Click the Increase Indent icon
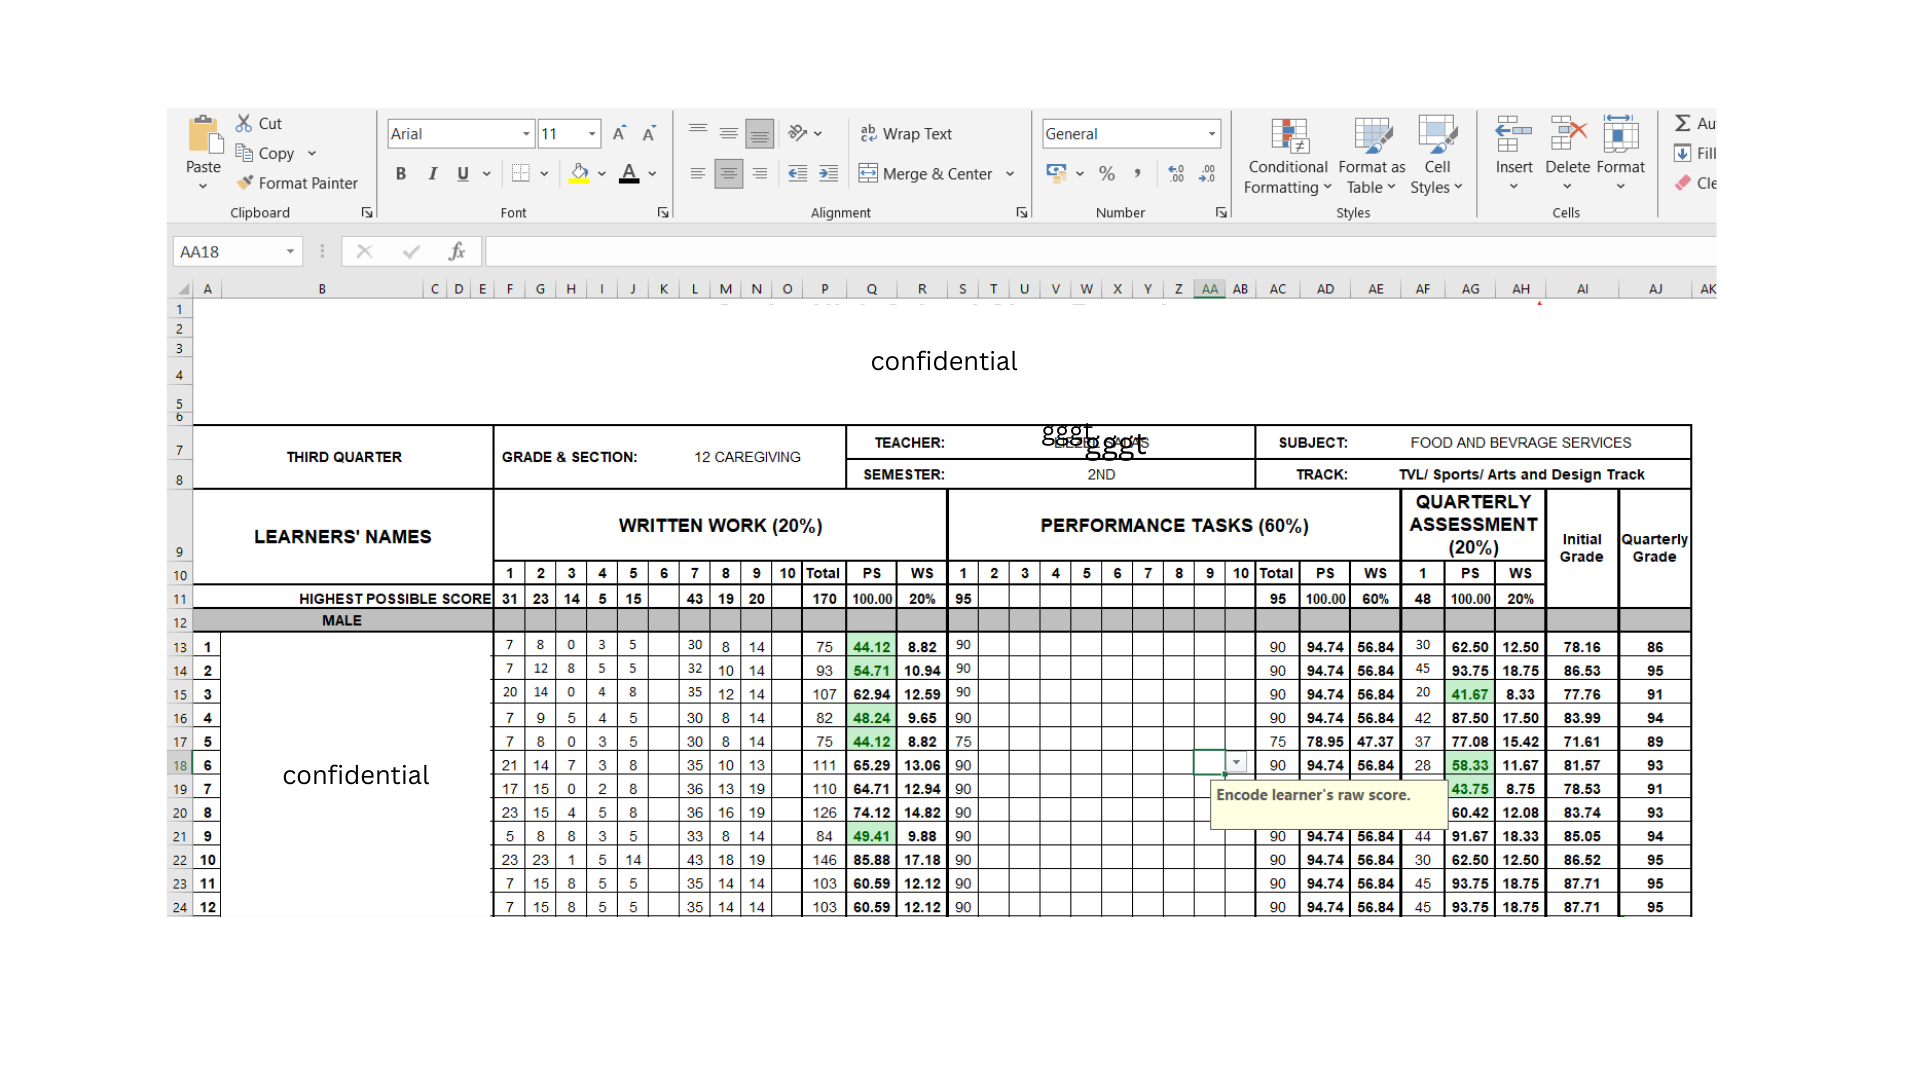This screenshot has width=1920, height=1080. point(828,173)
